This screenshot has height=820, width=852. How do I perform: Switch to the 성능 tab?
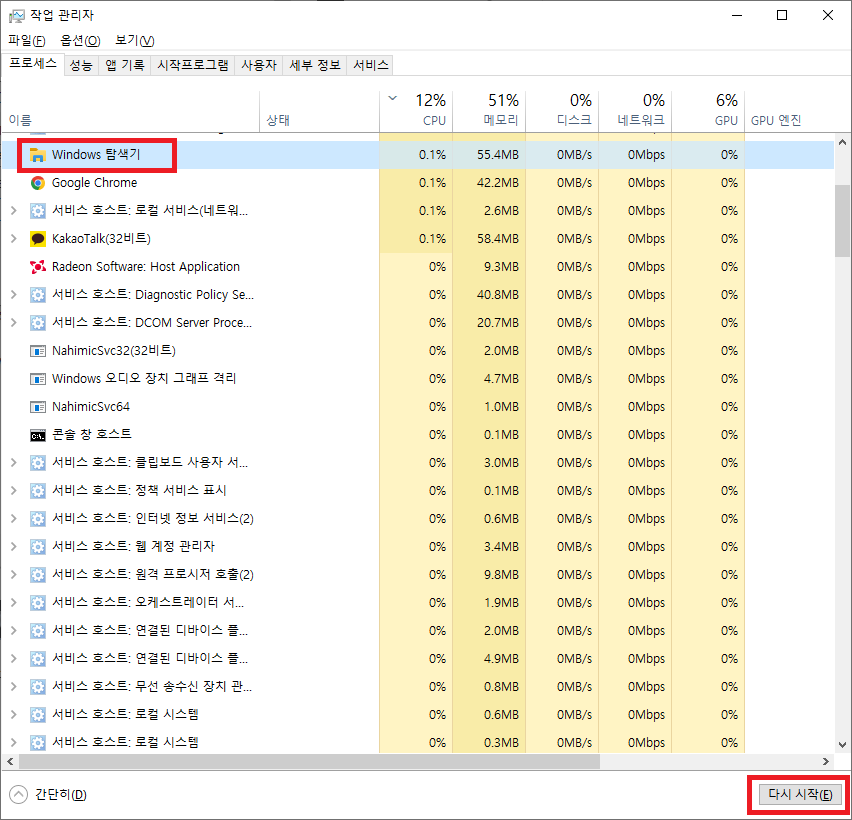click(81, 66)
